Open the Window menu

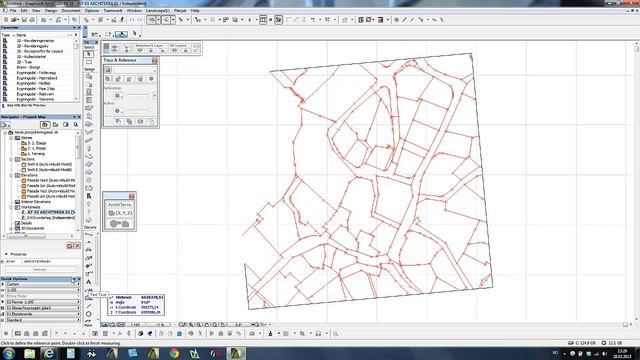tap(134, 11)
